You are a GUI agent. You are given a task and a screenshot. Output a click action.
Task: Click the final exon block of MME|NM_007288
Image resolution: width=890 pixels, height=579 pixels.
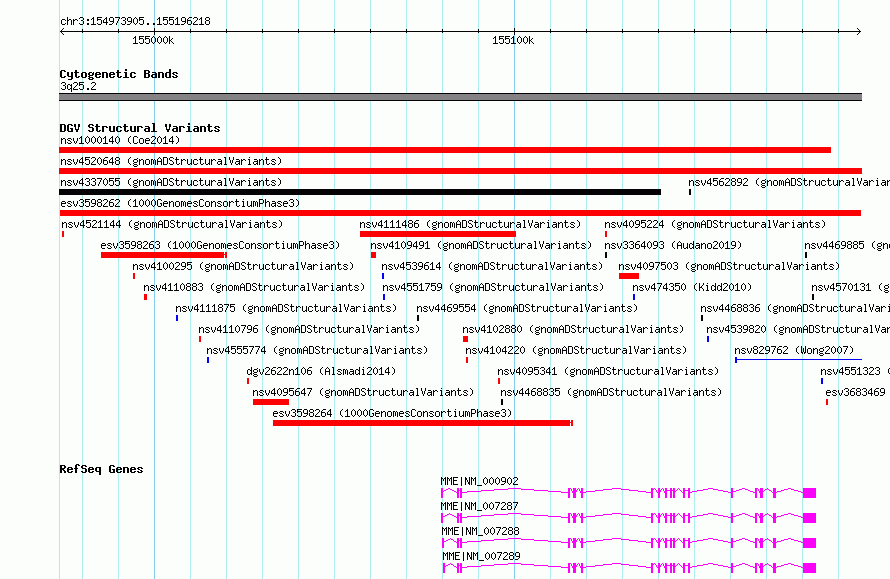pos(809,543)
